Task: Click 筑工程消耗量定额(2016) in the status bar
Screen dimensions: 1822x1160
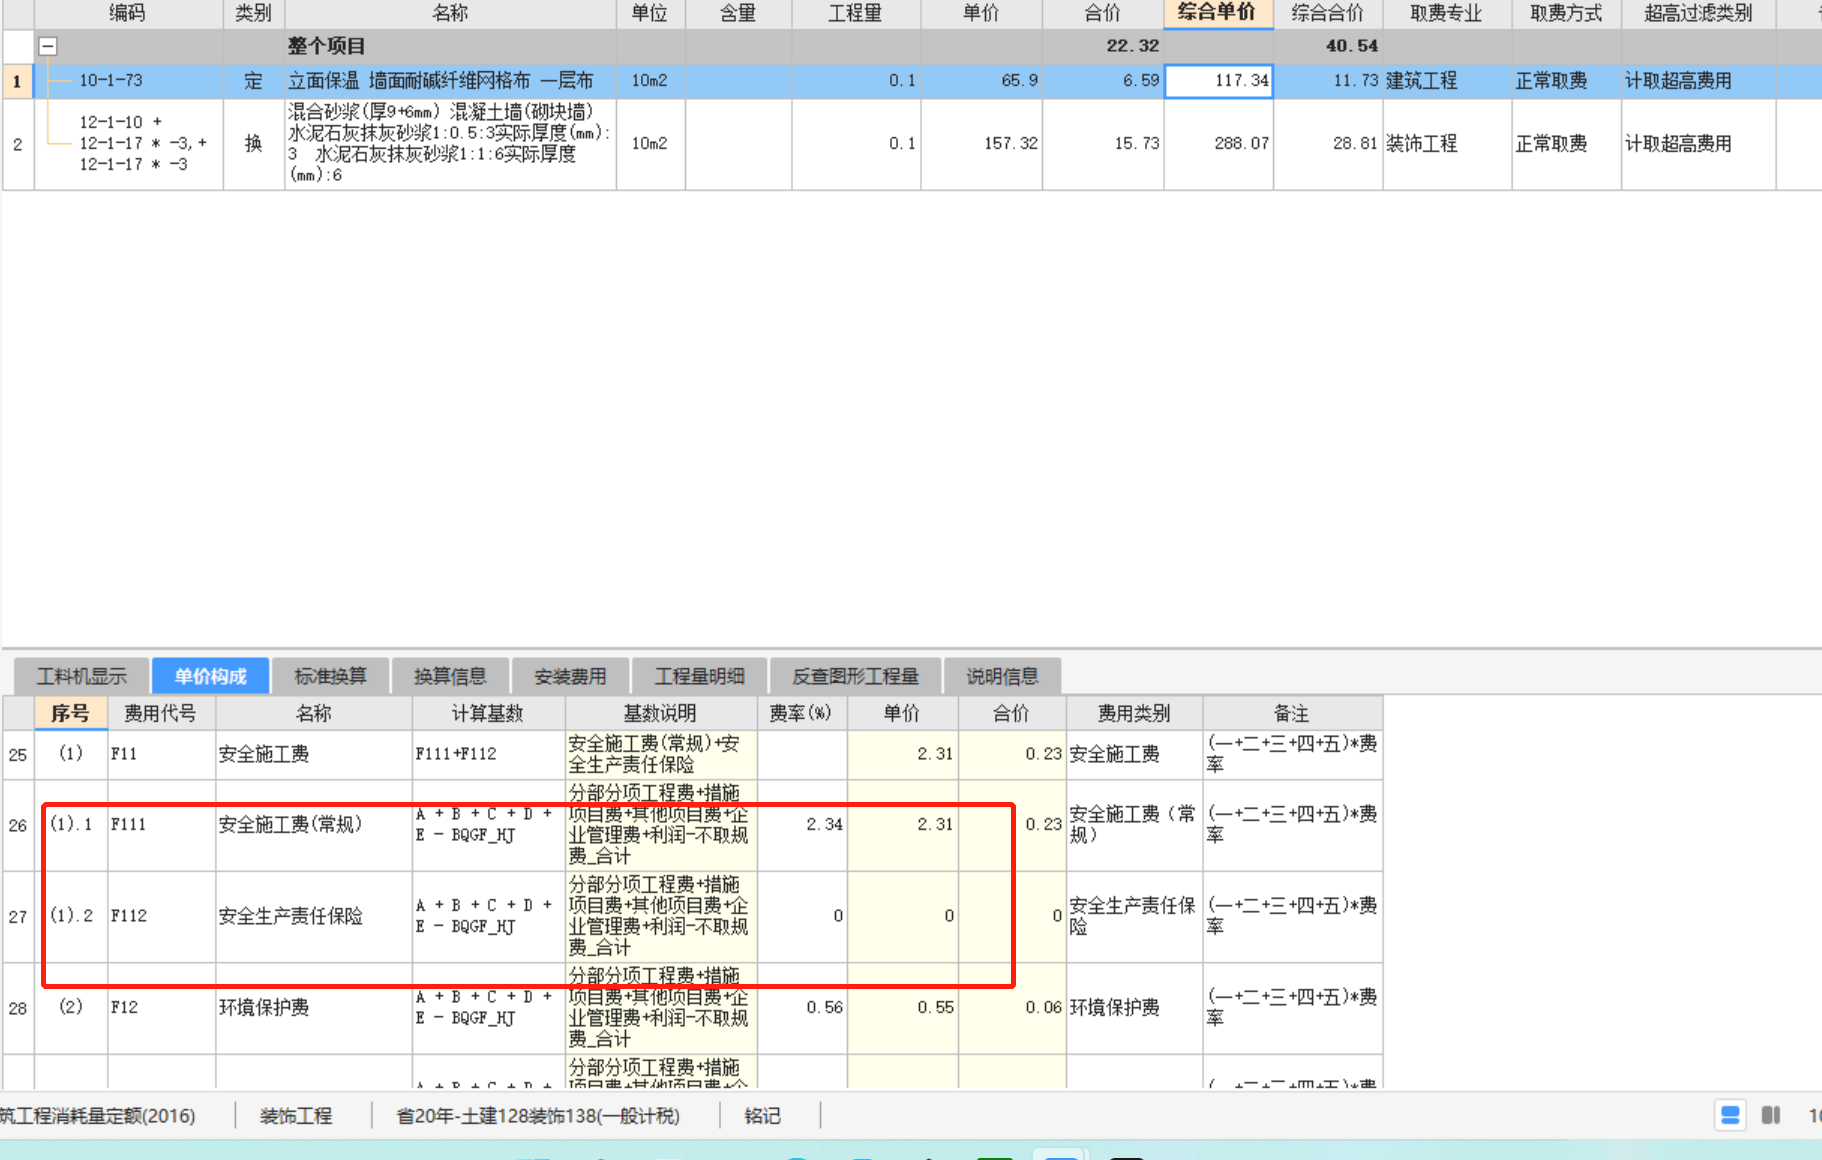Action: (98, 1116)
